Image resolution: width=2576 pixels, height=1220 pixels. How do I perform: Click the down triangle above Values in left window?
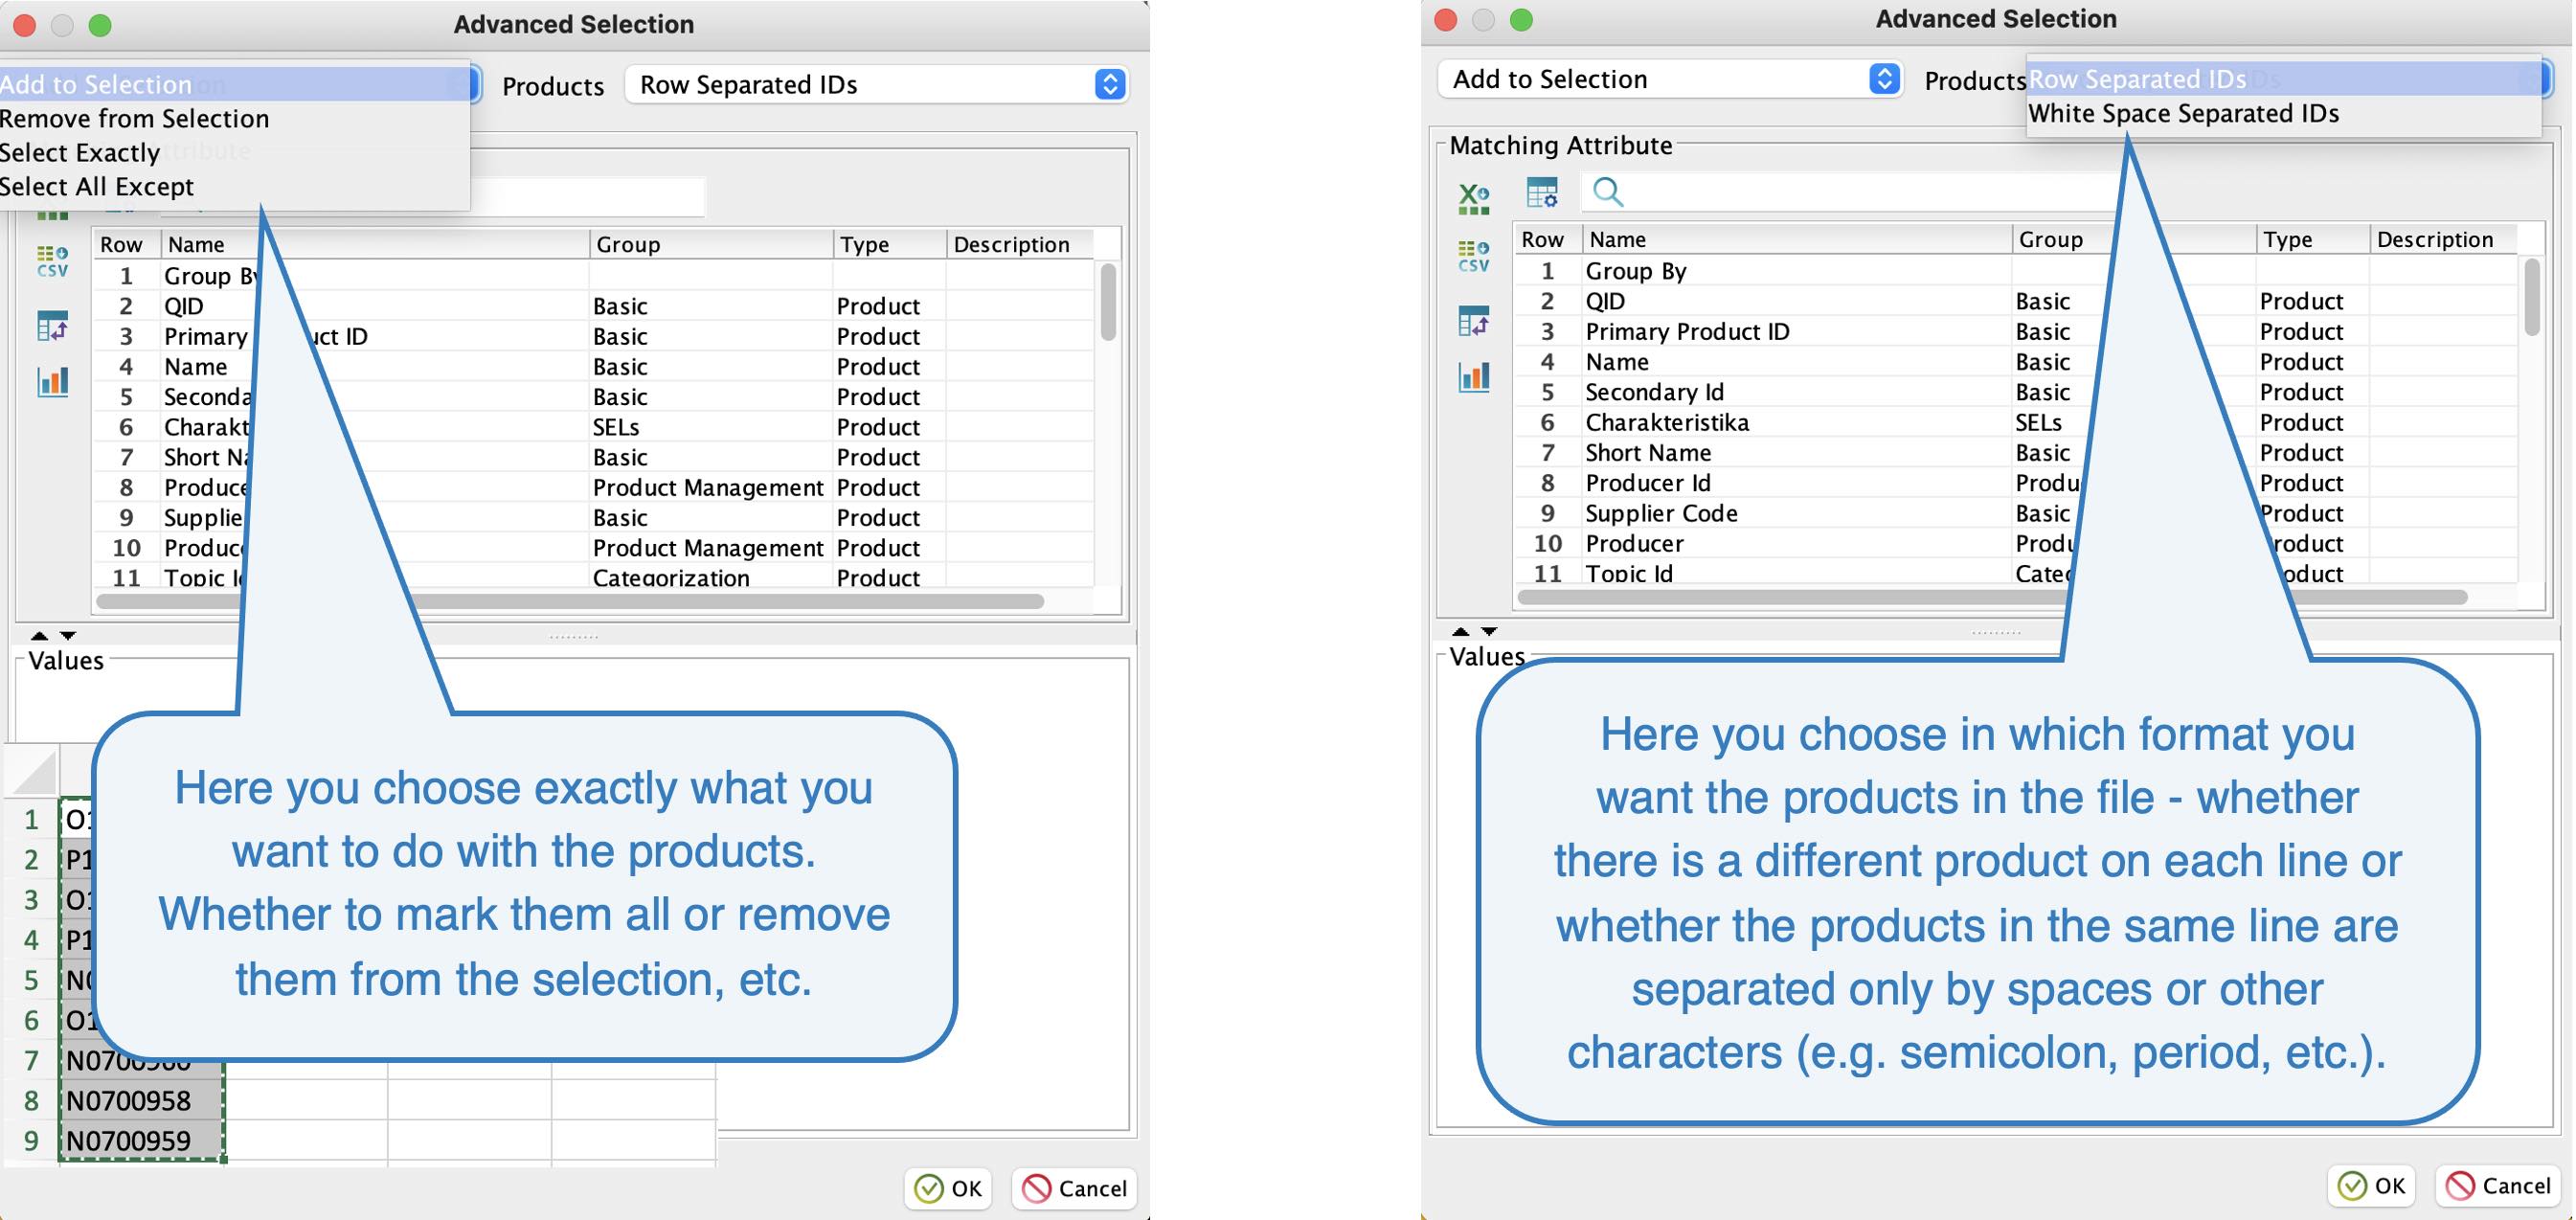(x=68, y=635)
